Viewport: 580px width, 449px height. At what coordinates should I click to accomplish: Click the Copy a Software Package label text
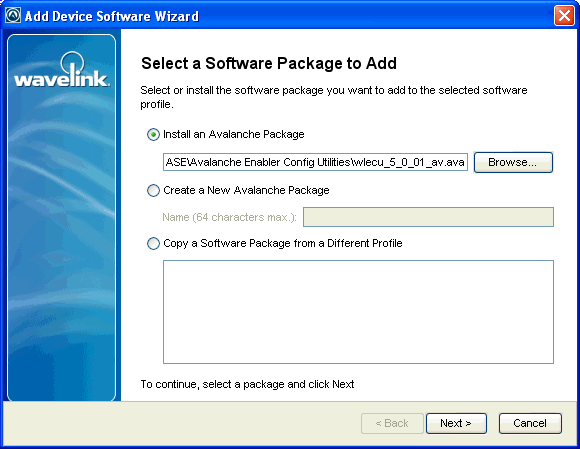click(x=283, y=244)
